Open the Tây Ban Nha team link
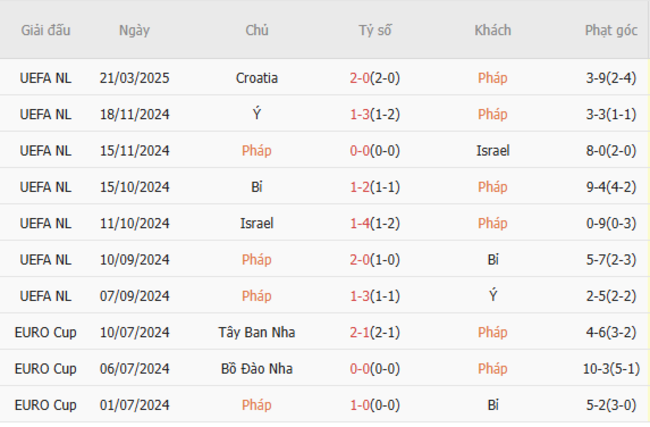This screenshot has width=650, height=427. coord(257,332)
